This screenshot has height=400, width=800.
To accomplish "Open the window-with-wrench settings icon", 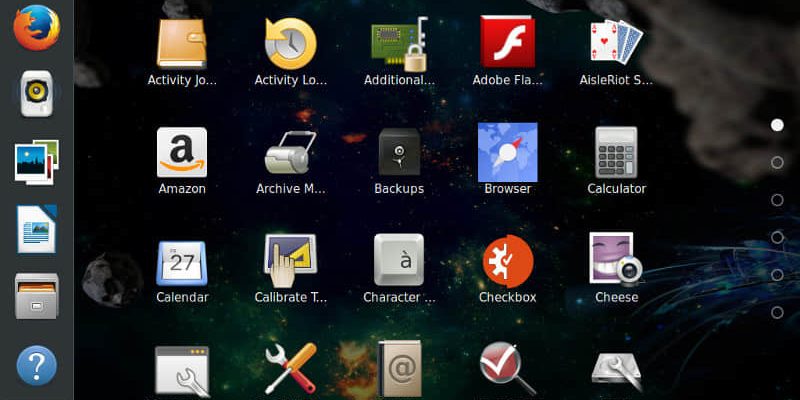I will (x=182, y=372).
